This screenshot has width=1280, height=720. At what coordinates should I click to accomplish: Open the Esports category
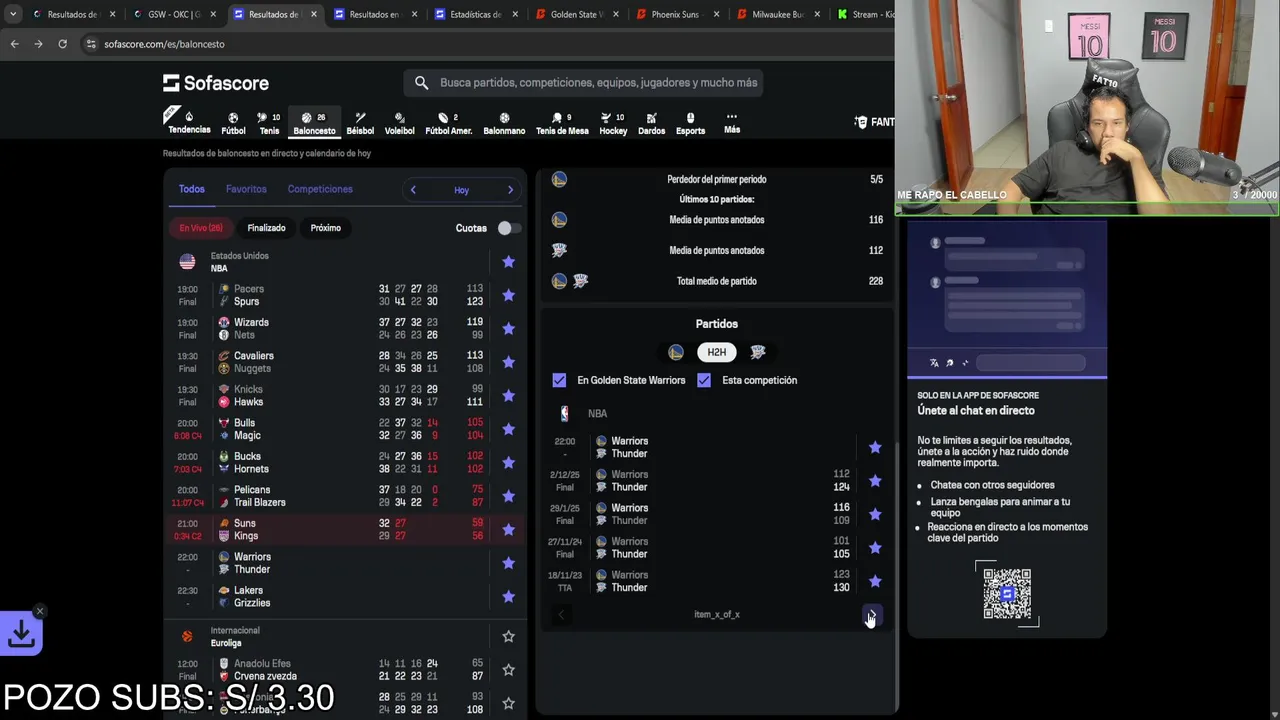click(x=690, y=123)
